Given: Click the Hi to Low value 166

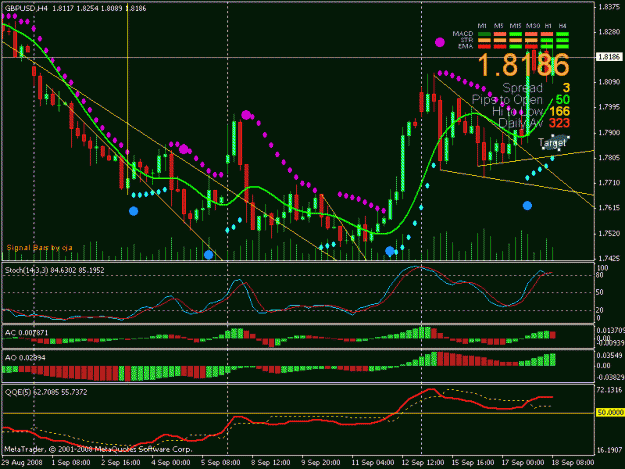Looking at the screenshot, I should click(x=559, y=112).
